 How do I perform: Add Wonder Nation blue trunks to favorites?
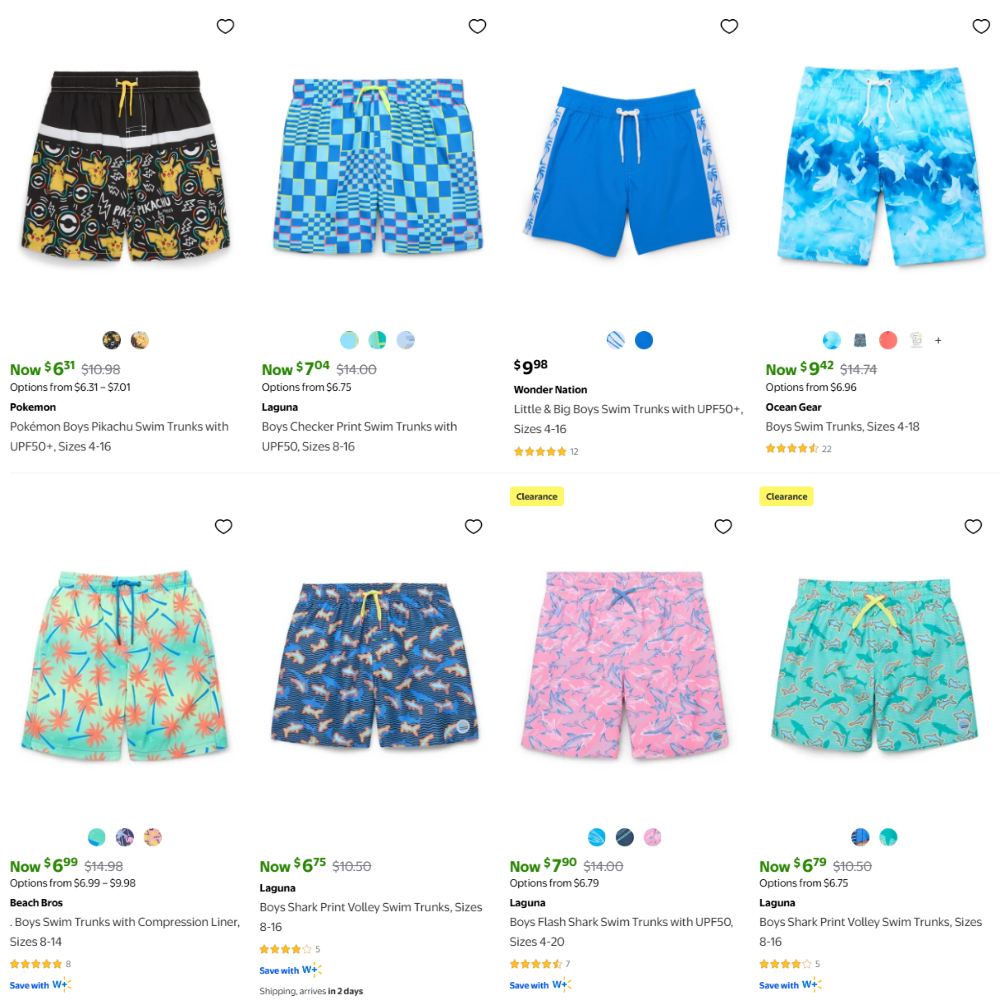[729, 26]
